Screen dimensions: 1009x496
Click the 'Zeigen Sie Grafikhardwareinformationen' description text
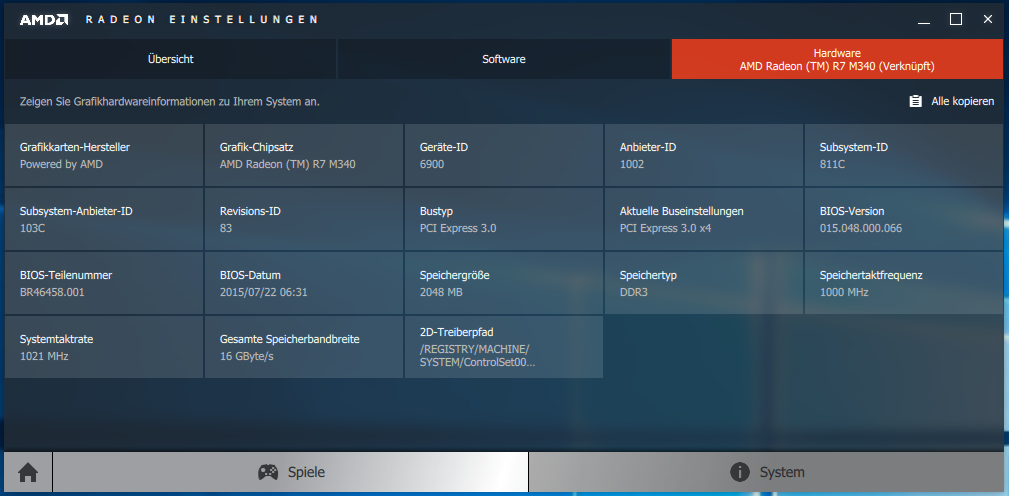[x=170, y=102]
